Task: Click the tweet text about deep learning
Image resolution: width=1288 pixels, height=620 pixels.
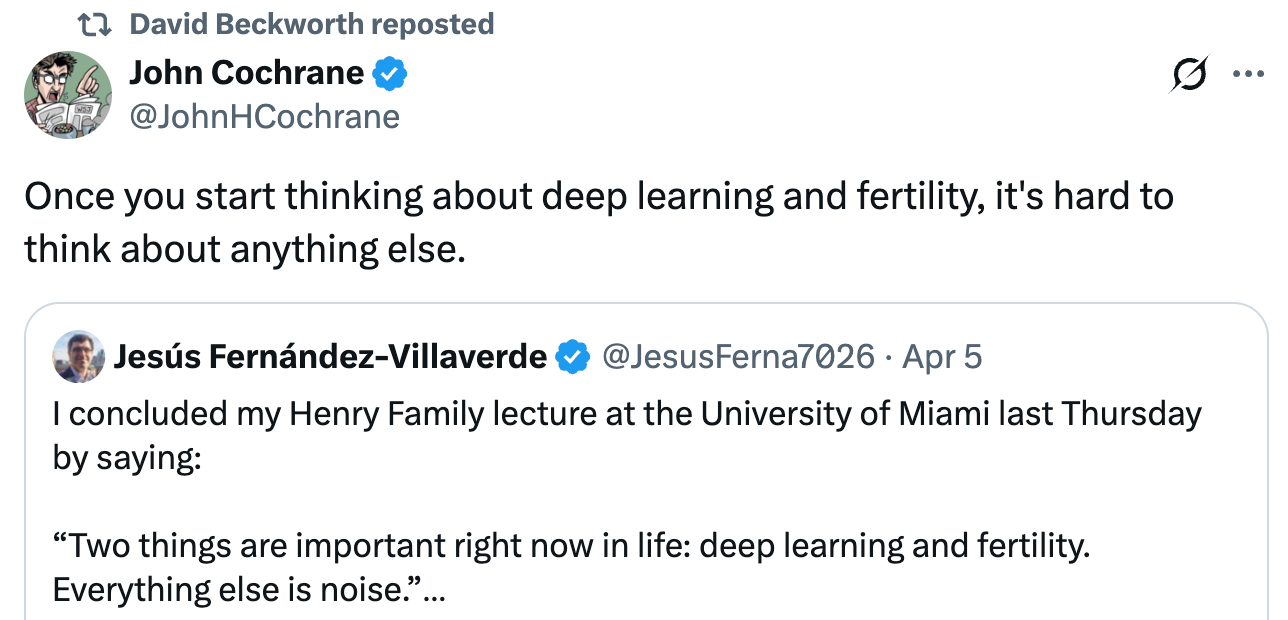Action: coord(598,222)
